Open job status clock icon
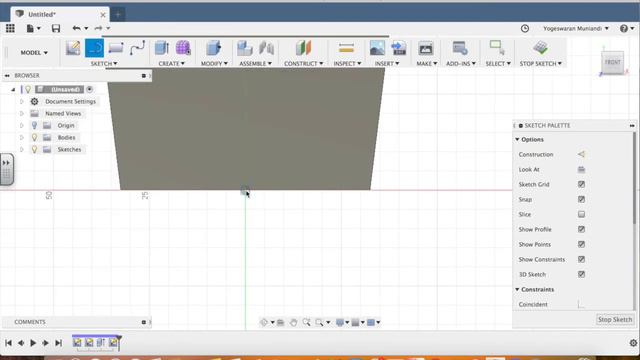 525,29
